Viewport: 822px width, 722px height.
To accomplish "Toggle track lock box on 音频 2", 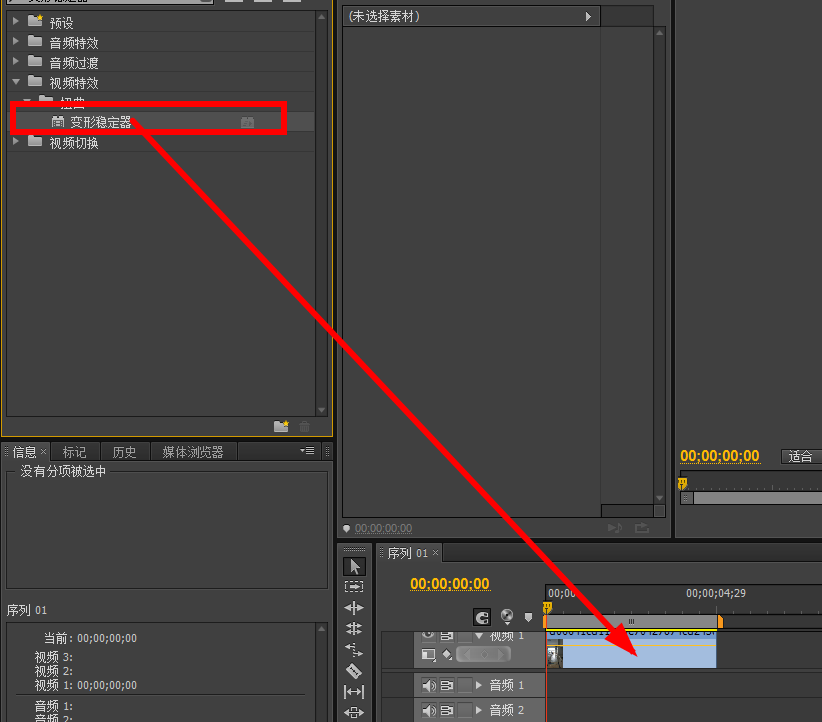I will click(x=464, y=710).
